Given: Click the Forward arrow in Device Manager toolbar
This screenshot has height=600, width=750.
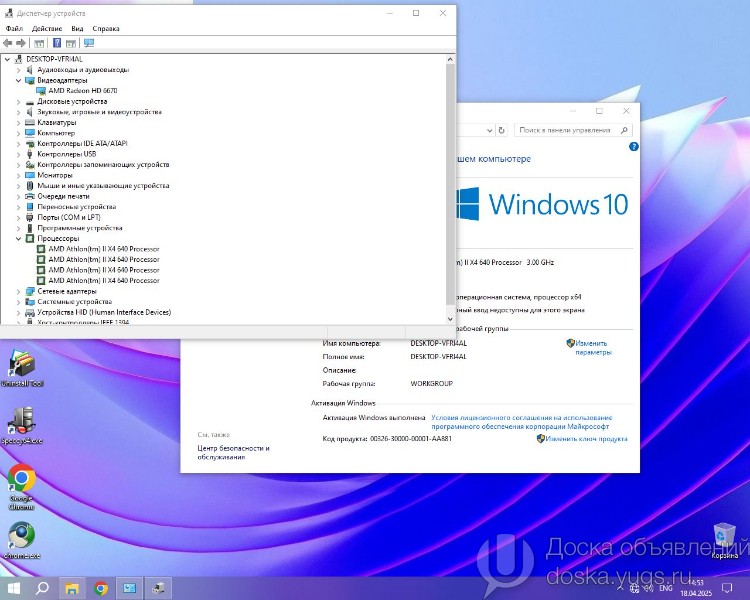Looking at the screenshot, I should pos(21,43).
